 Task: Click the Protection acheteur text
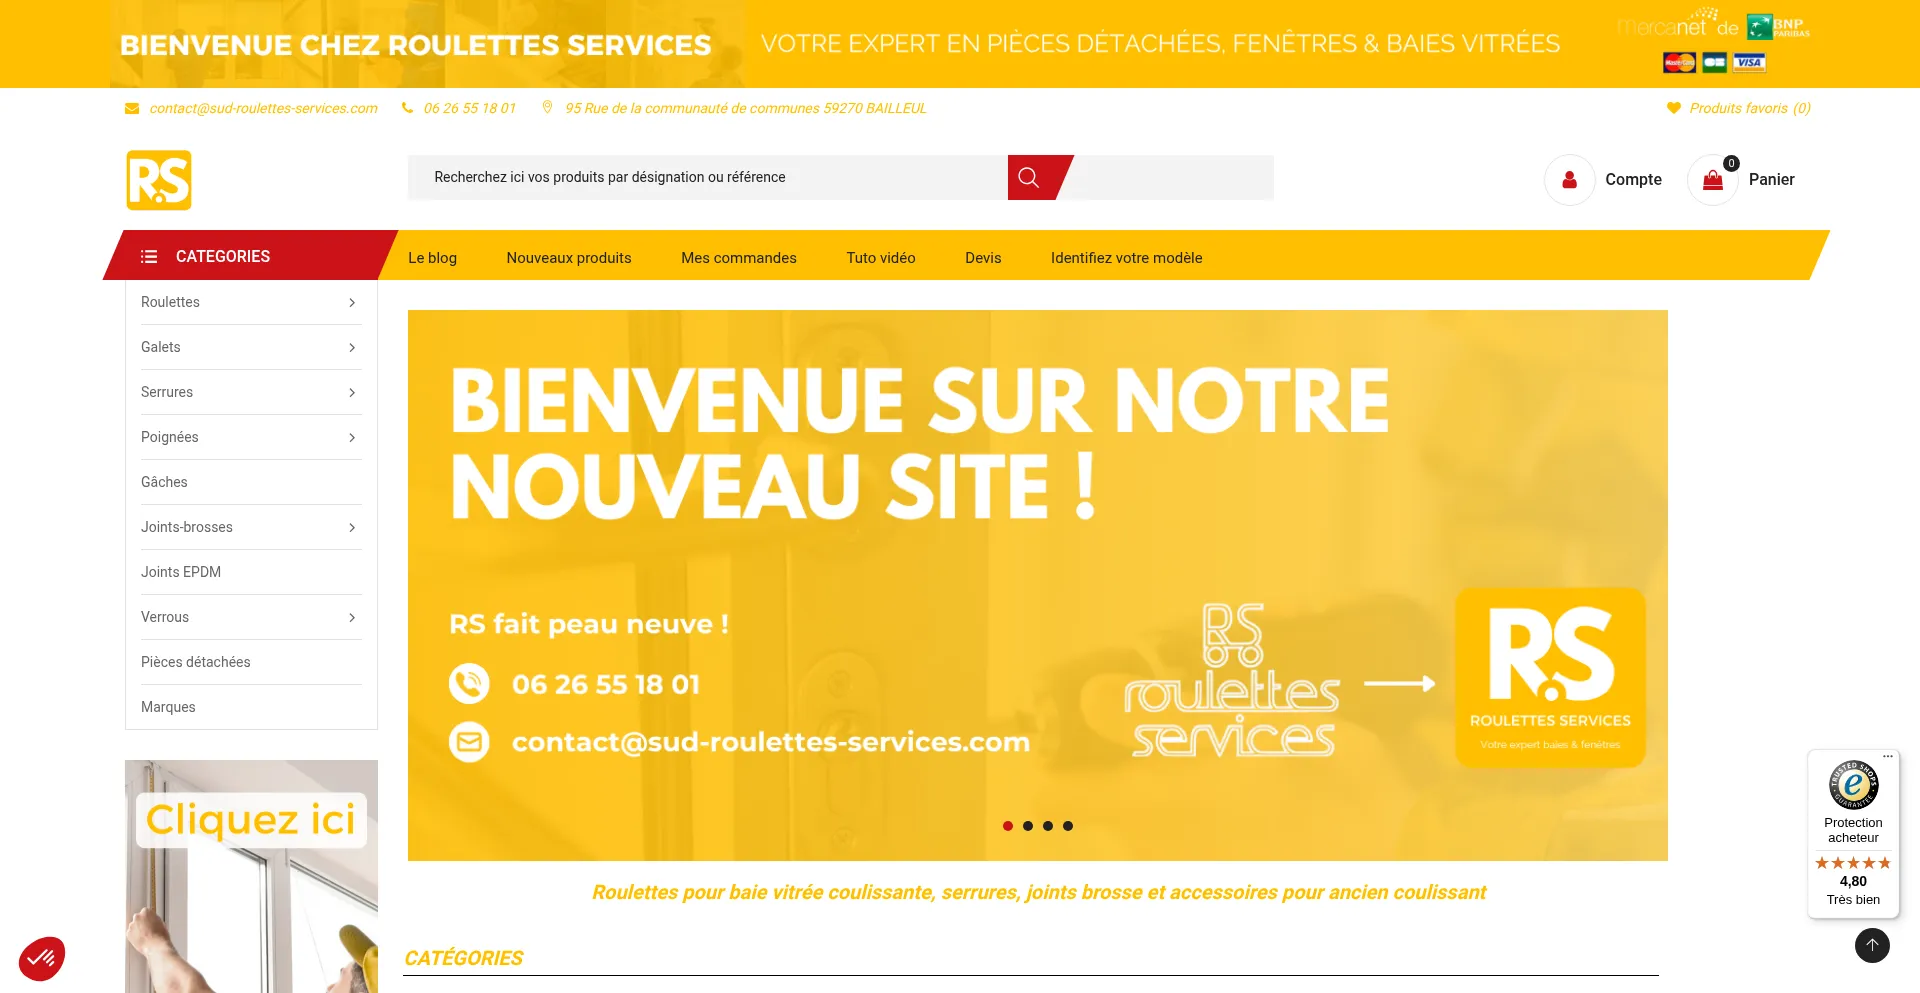click(x=1853, y=830)
